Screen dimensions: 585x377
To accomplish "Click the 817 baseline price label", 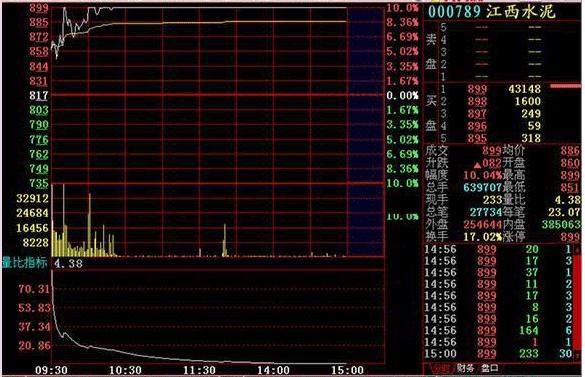I will 39,96.
